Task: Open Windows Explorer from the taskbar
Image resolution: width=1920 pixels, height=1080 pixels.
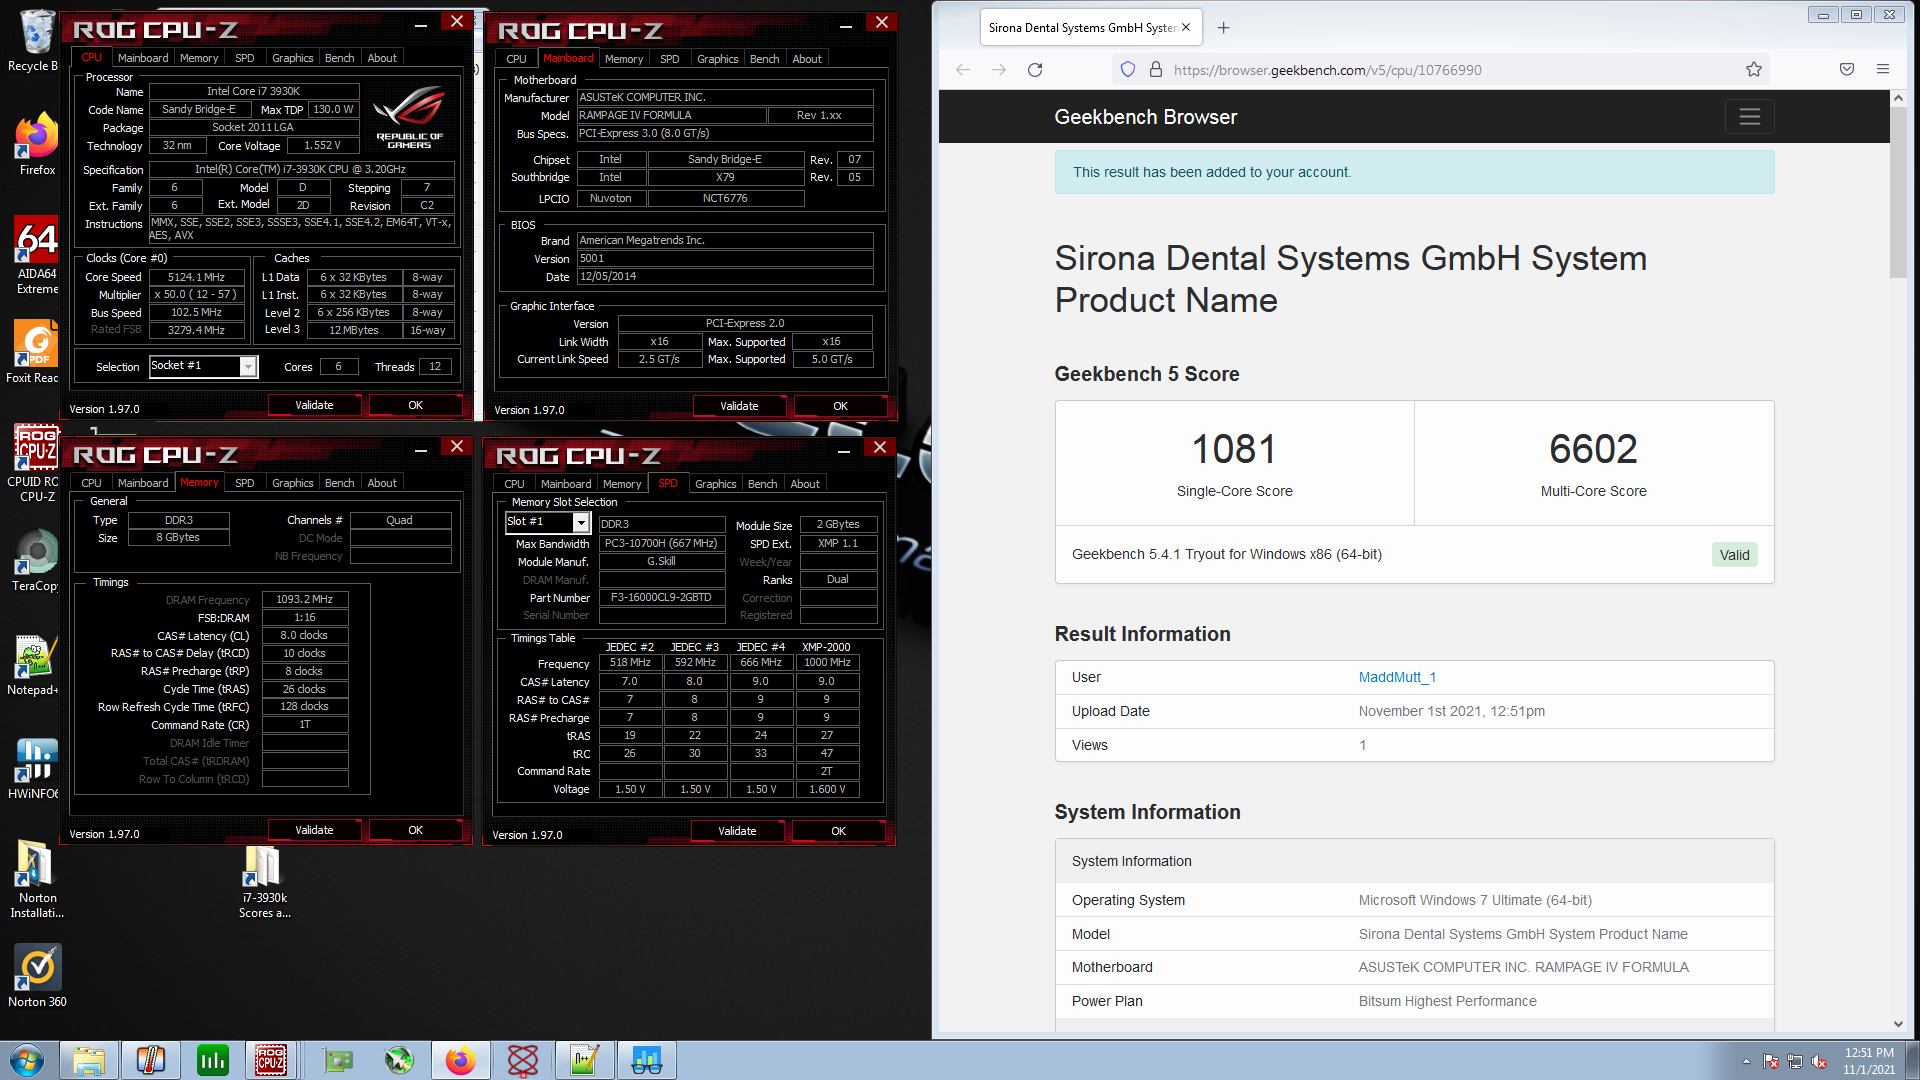Action: 89,1060
